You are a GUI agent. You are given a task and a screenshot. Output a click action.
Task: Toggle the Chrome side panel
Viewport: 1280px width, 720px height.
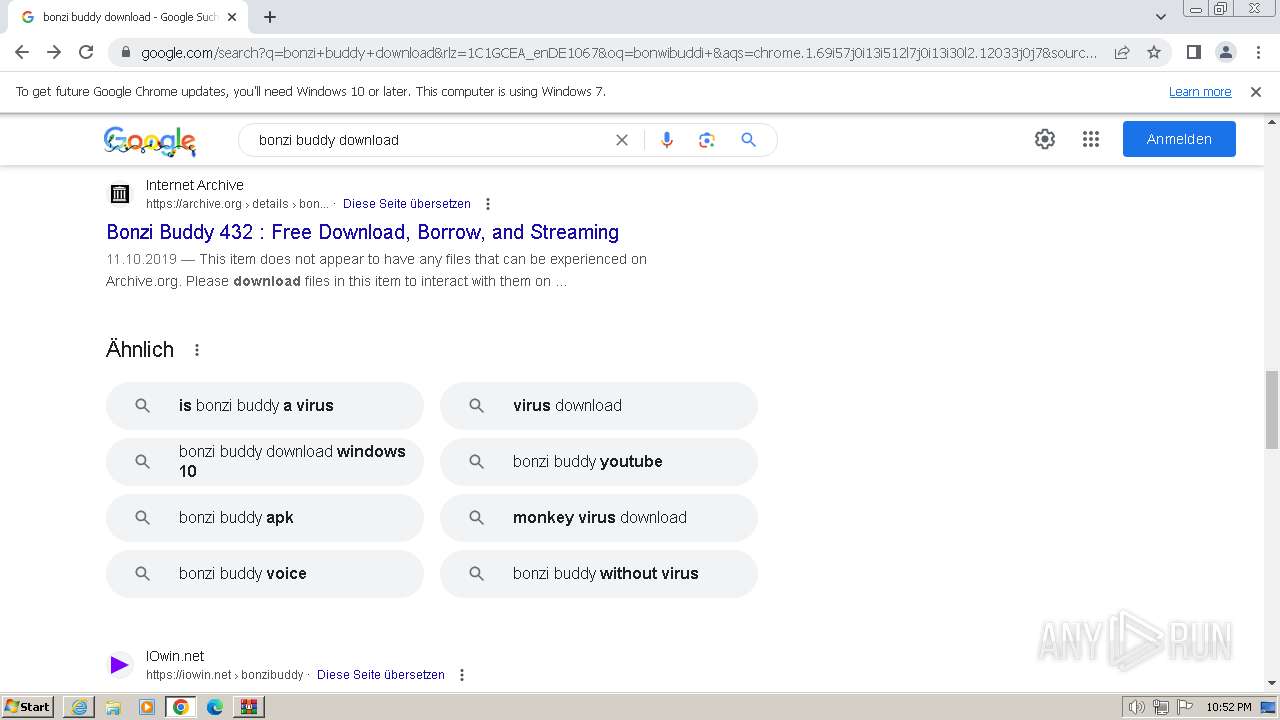click(x=1193, y=52)
